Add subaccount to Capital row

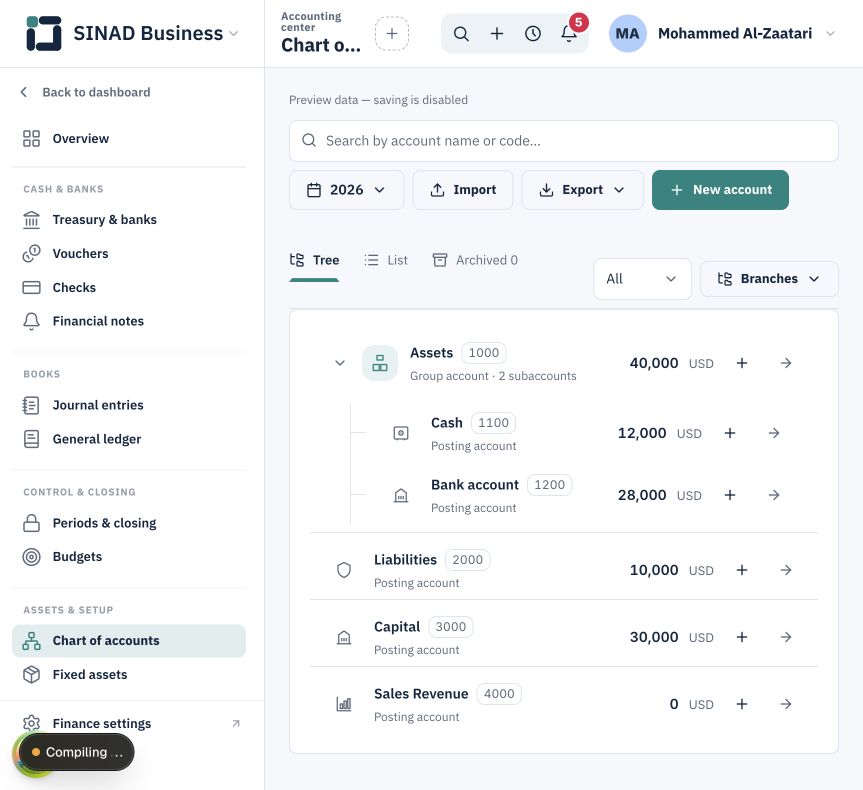click(742, 637)
